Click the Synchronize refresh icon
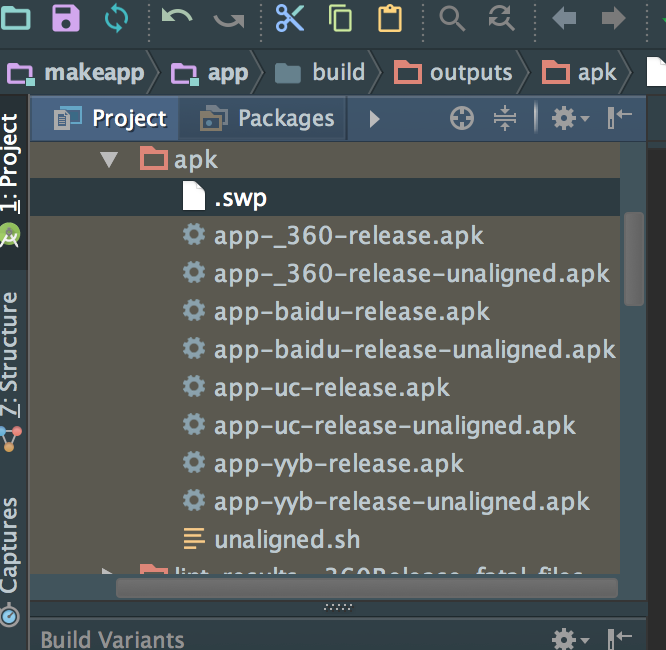Screen dimensions: 666x650 tap(117, 17)
